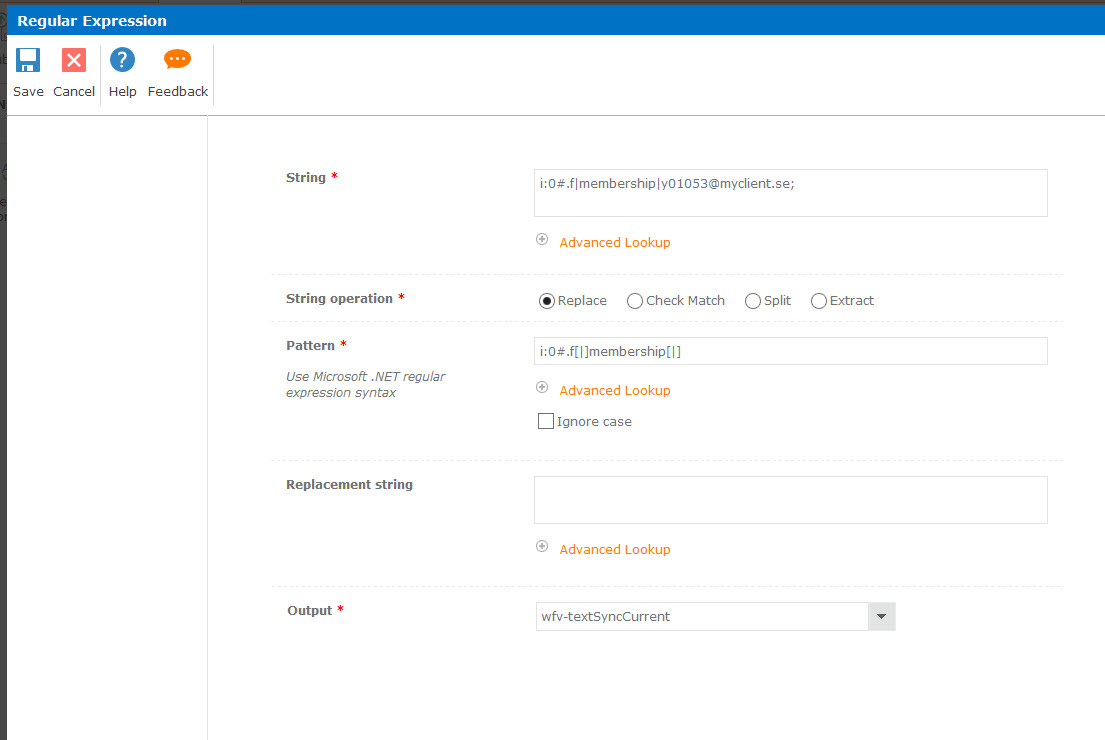Open the Output variable dropdown arrow
The image size is (1105, 740).
tap(881, 617)
